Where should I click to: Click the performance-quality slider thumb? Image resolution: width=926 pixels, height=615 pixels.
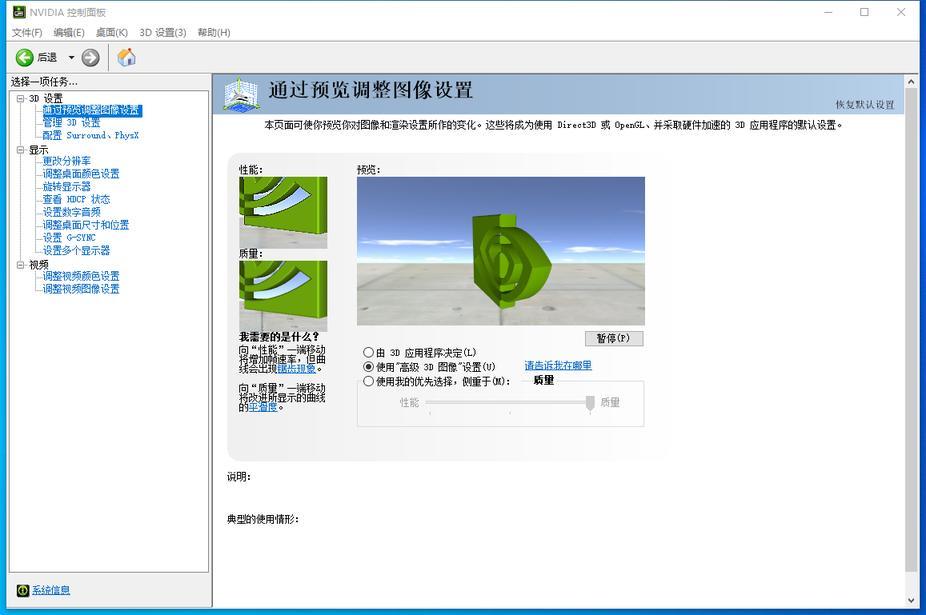coord(590,404)
